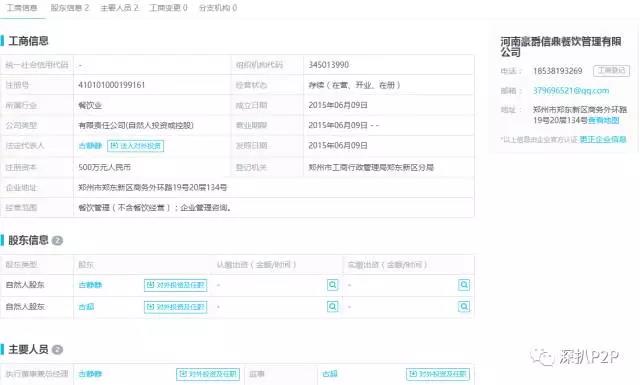The width and height of the screenshot is (640, 385).
Task: Select registration number 410101000199161
Action: [x=111, y=85]
